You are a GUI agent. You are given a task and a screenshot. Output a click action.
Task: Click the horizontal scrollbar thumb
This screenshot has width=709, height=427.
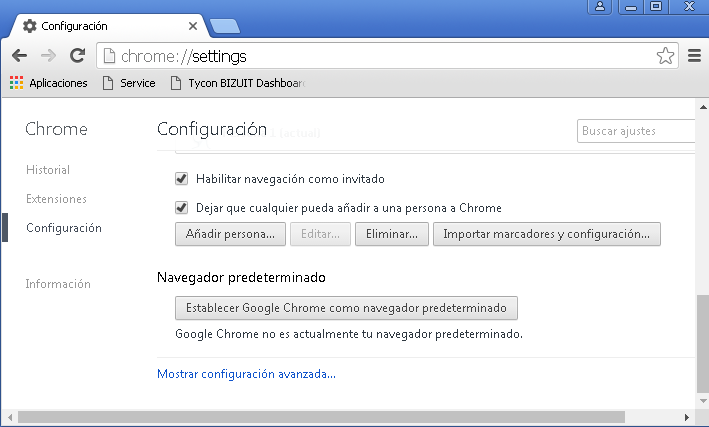click(321, 417)
